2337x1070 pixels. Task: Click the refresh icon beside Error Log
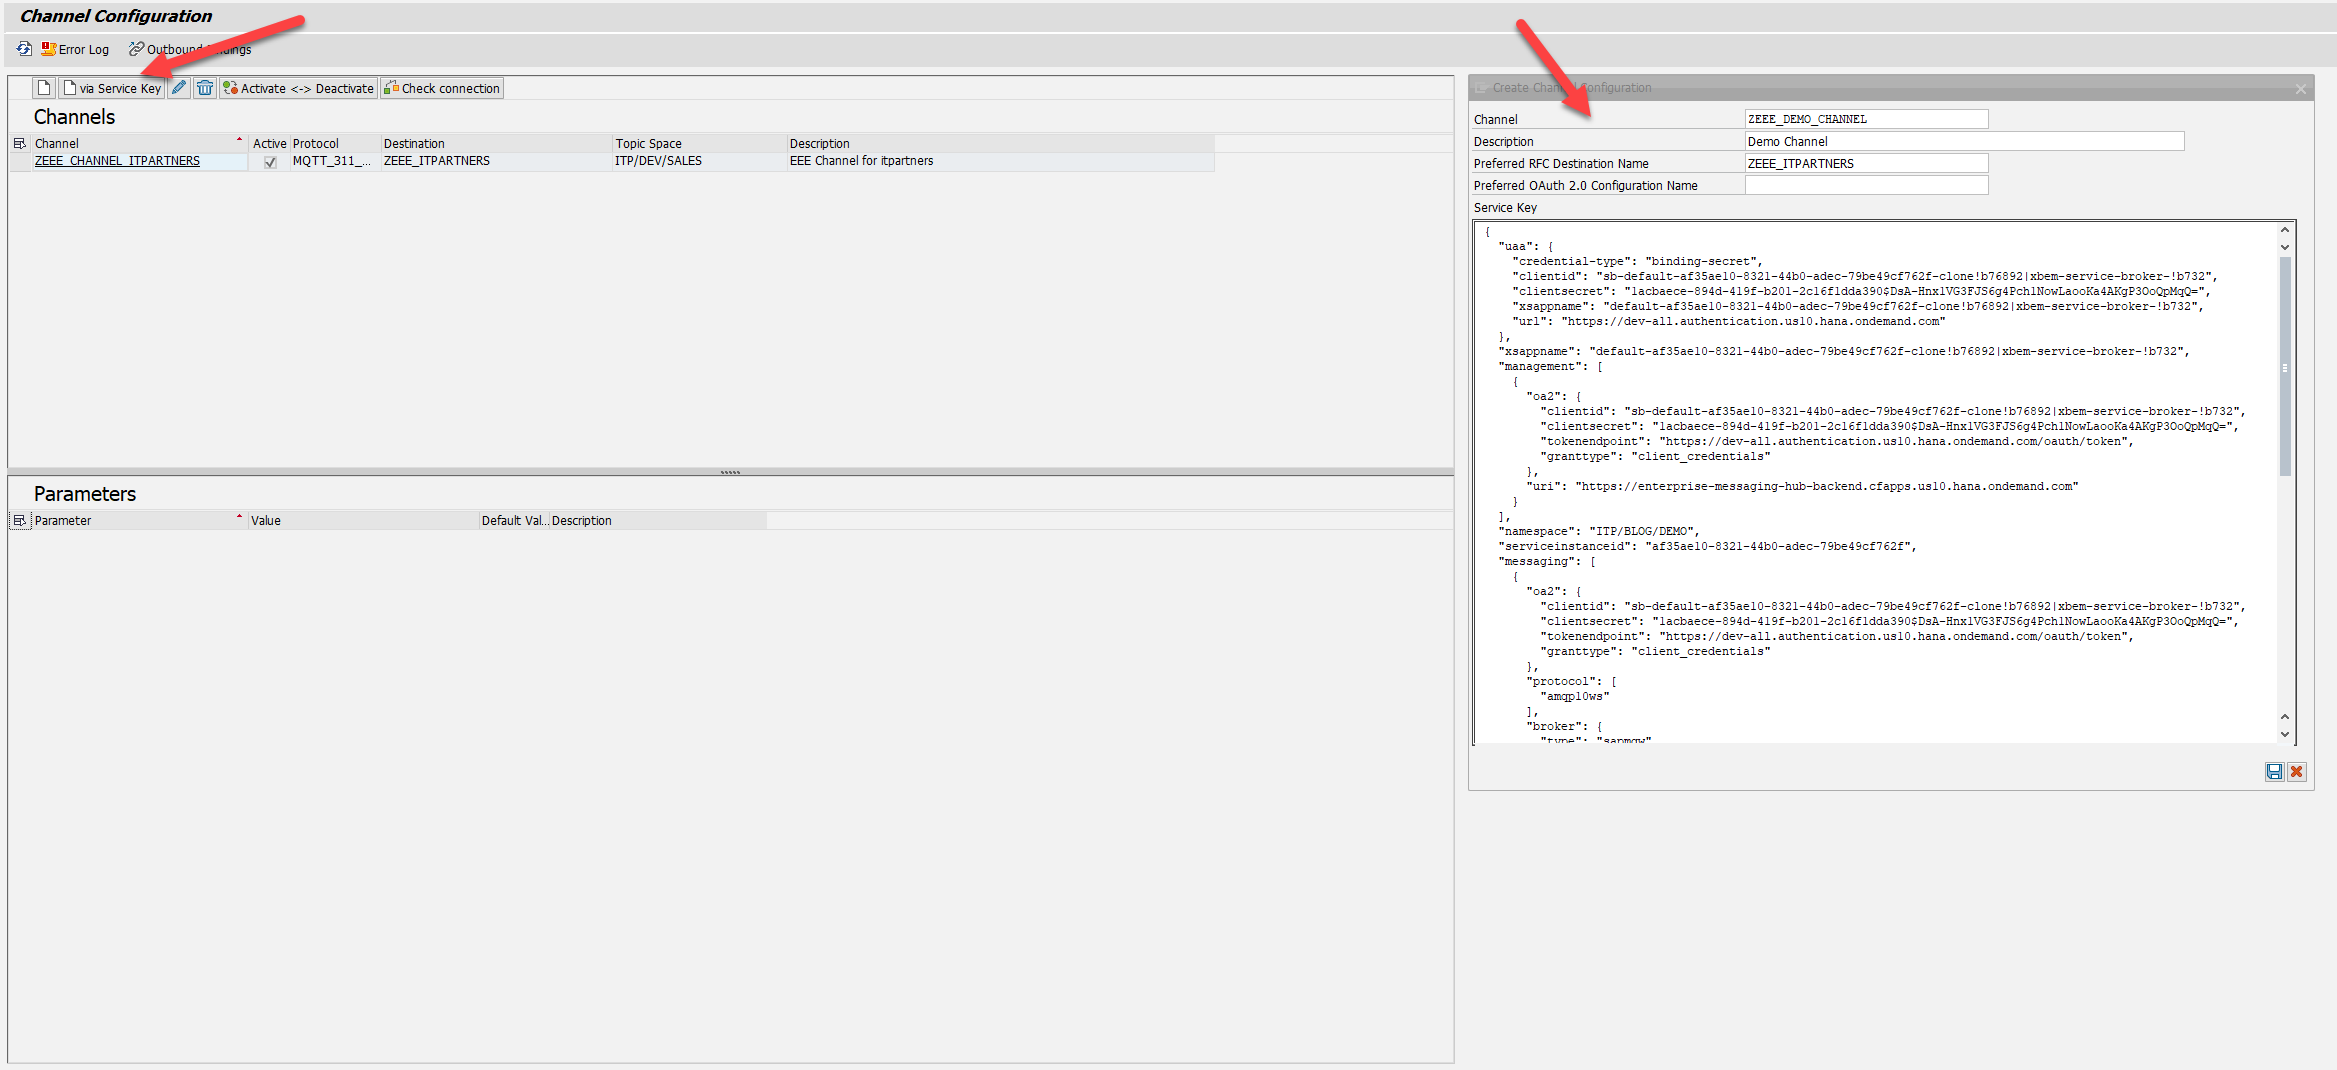(24, 49)
